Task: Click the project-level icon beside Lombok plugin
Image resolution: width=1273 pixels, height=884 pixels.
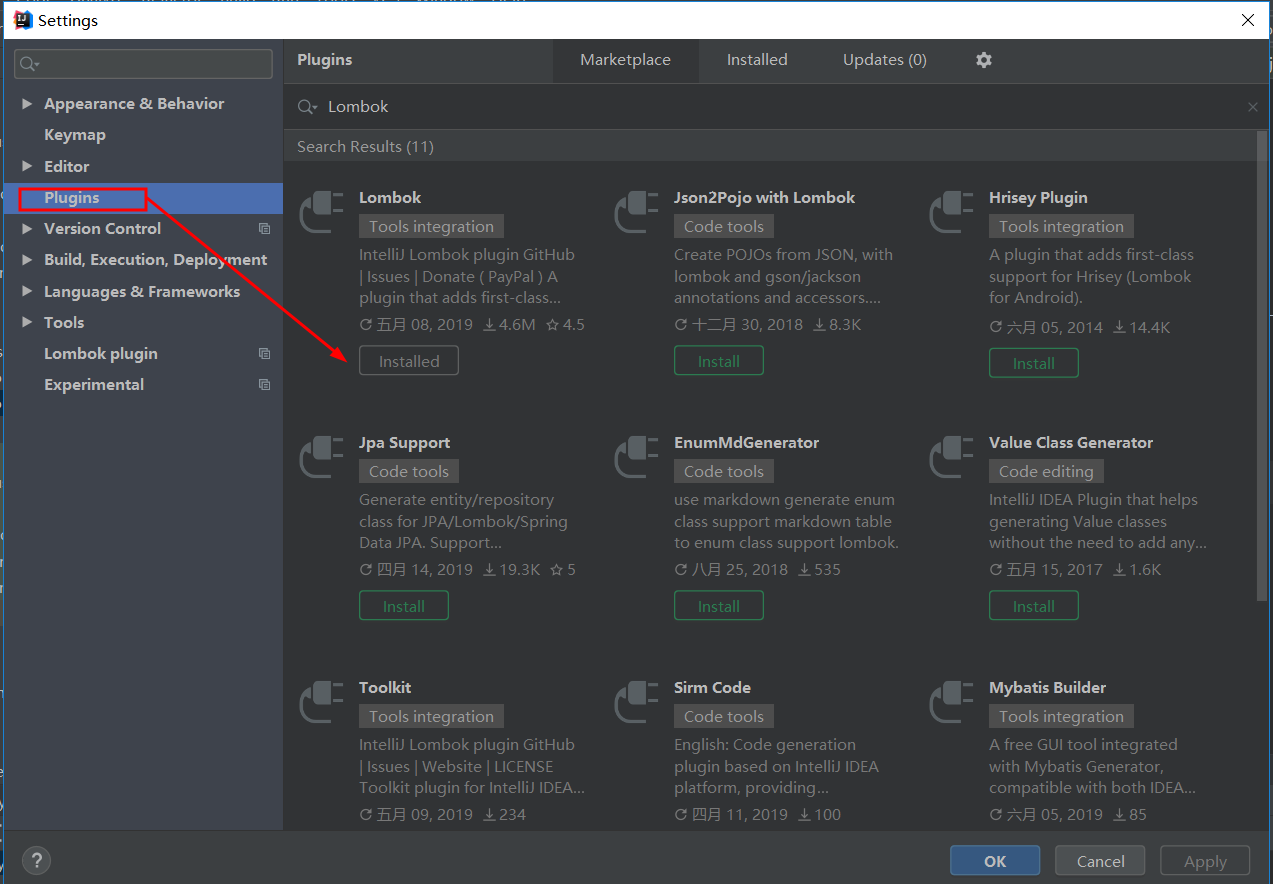Action: [x=264, y=354]
